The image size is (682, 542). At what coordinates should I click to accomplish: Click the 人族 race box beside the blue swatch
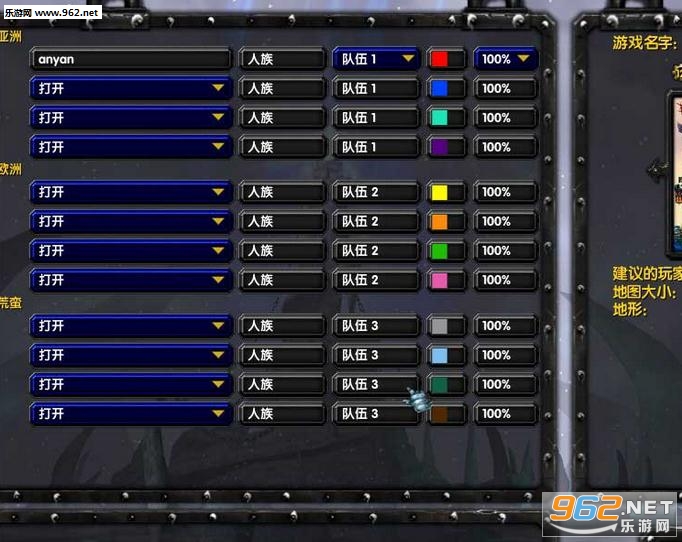tap(282, 88)
